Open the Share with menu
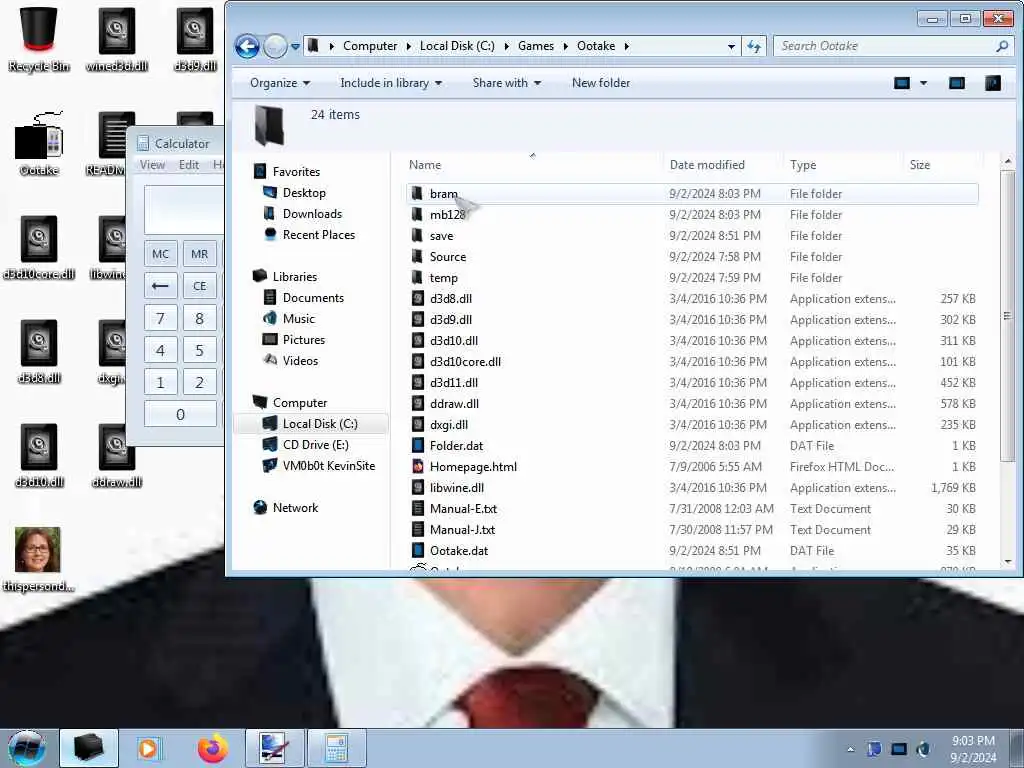 coord(507,83)
